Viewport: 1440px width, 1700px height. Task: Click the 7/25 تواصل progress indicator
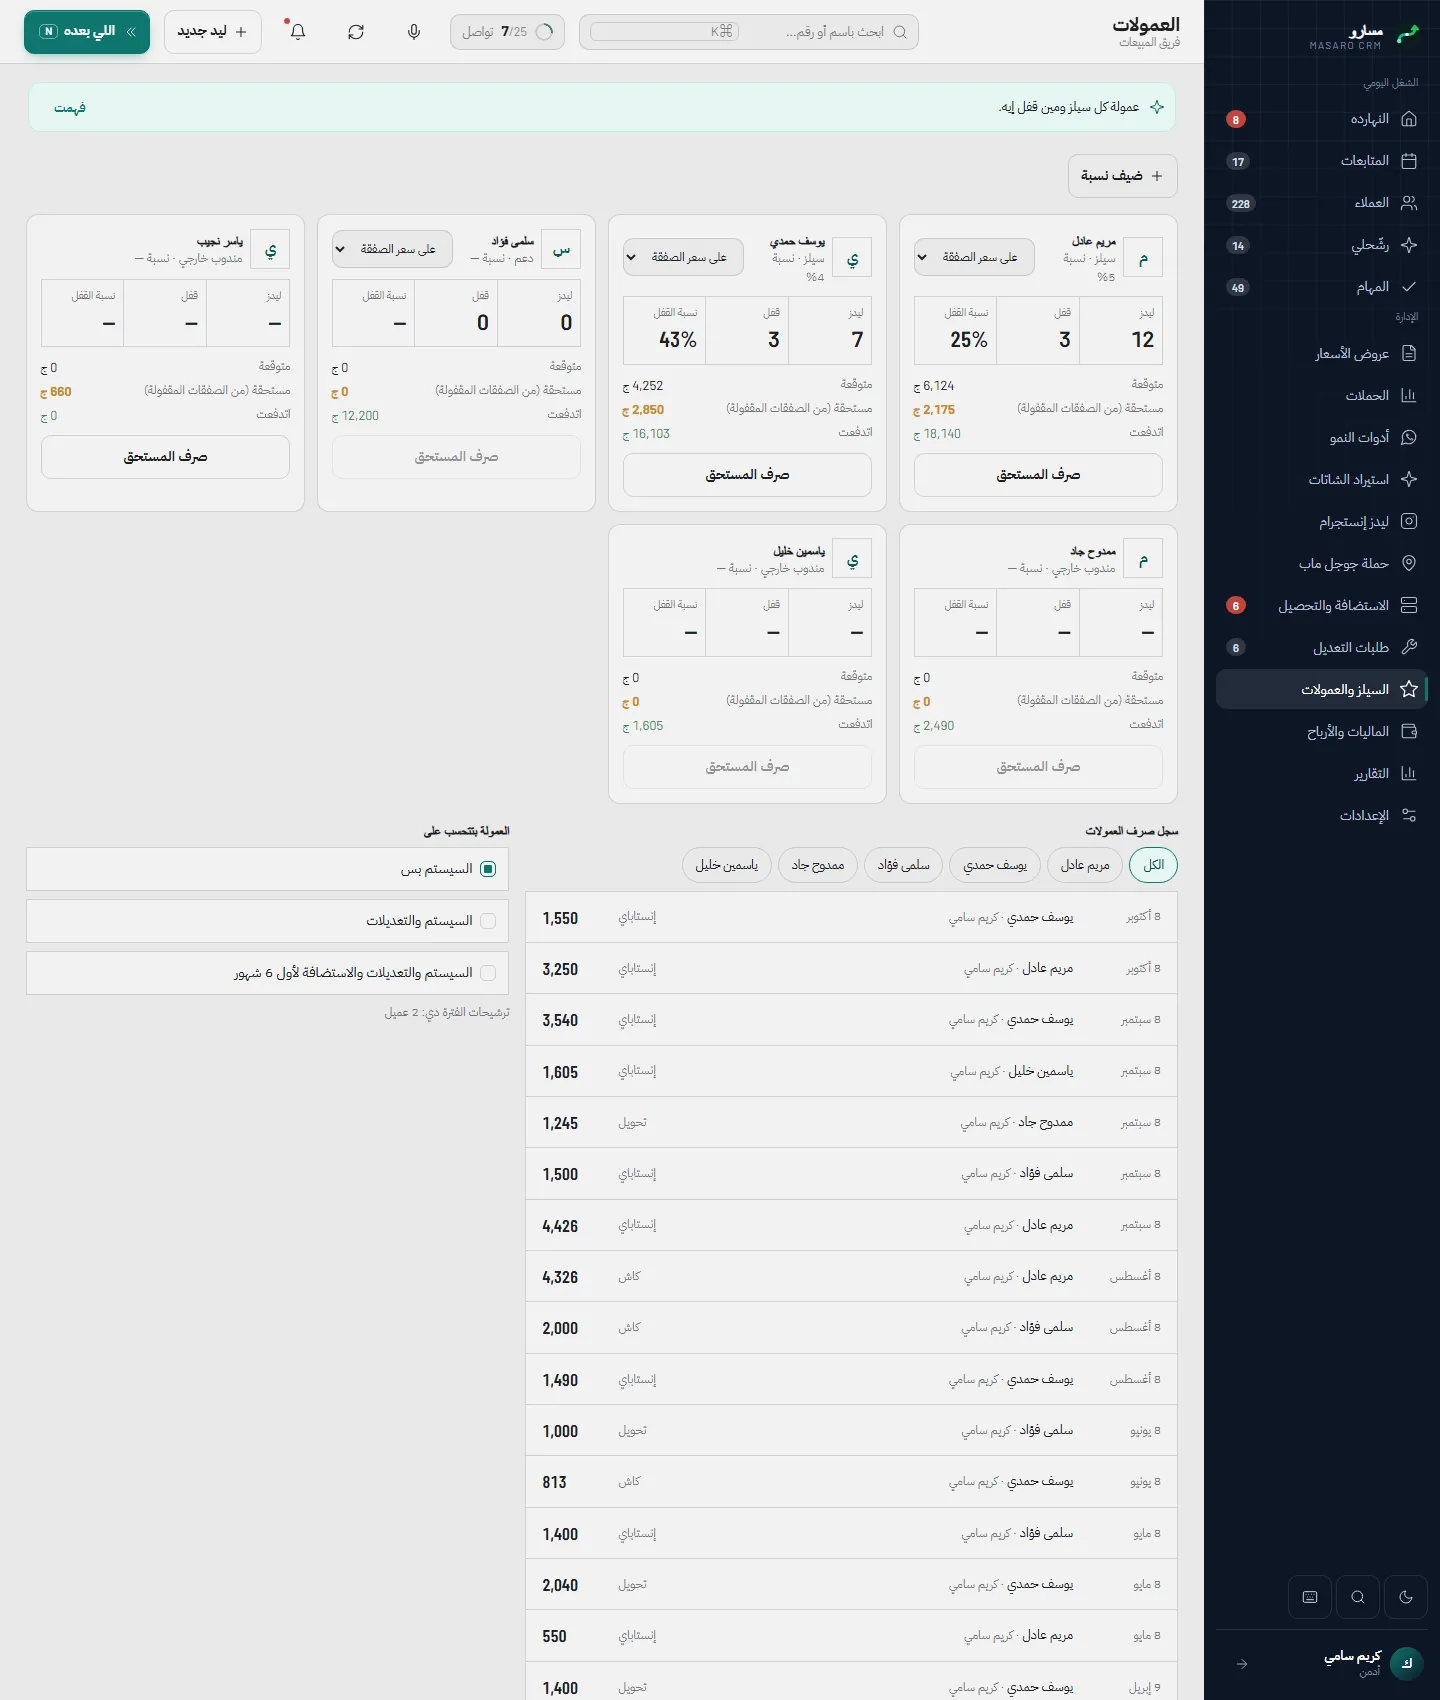[507, 32]
